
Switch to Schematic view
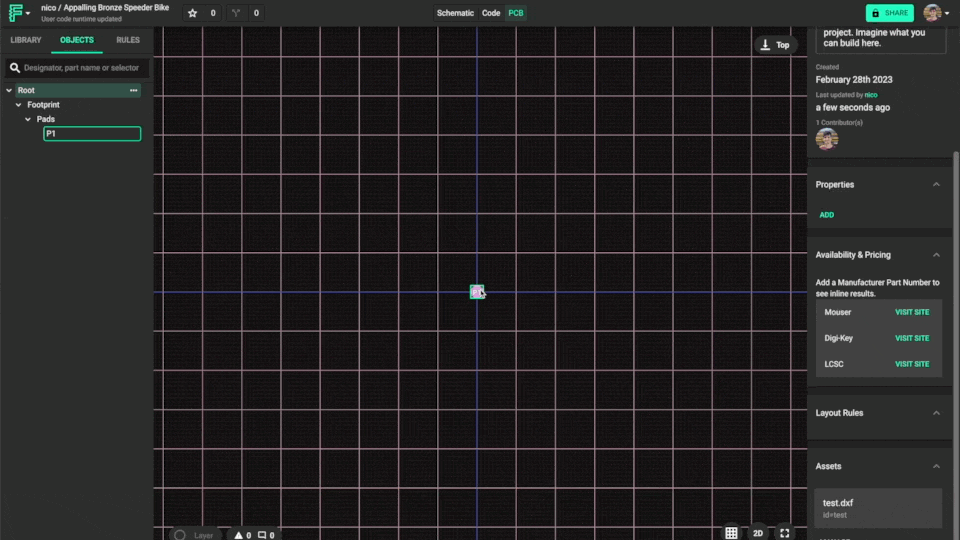click(x=455, y=13)
